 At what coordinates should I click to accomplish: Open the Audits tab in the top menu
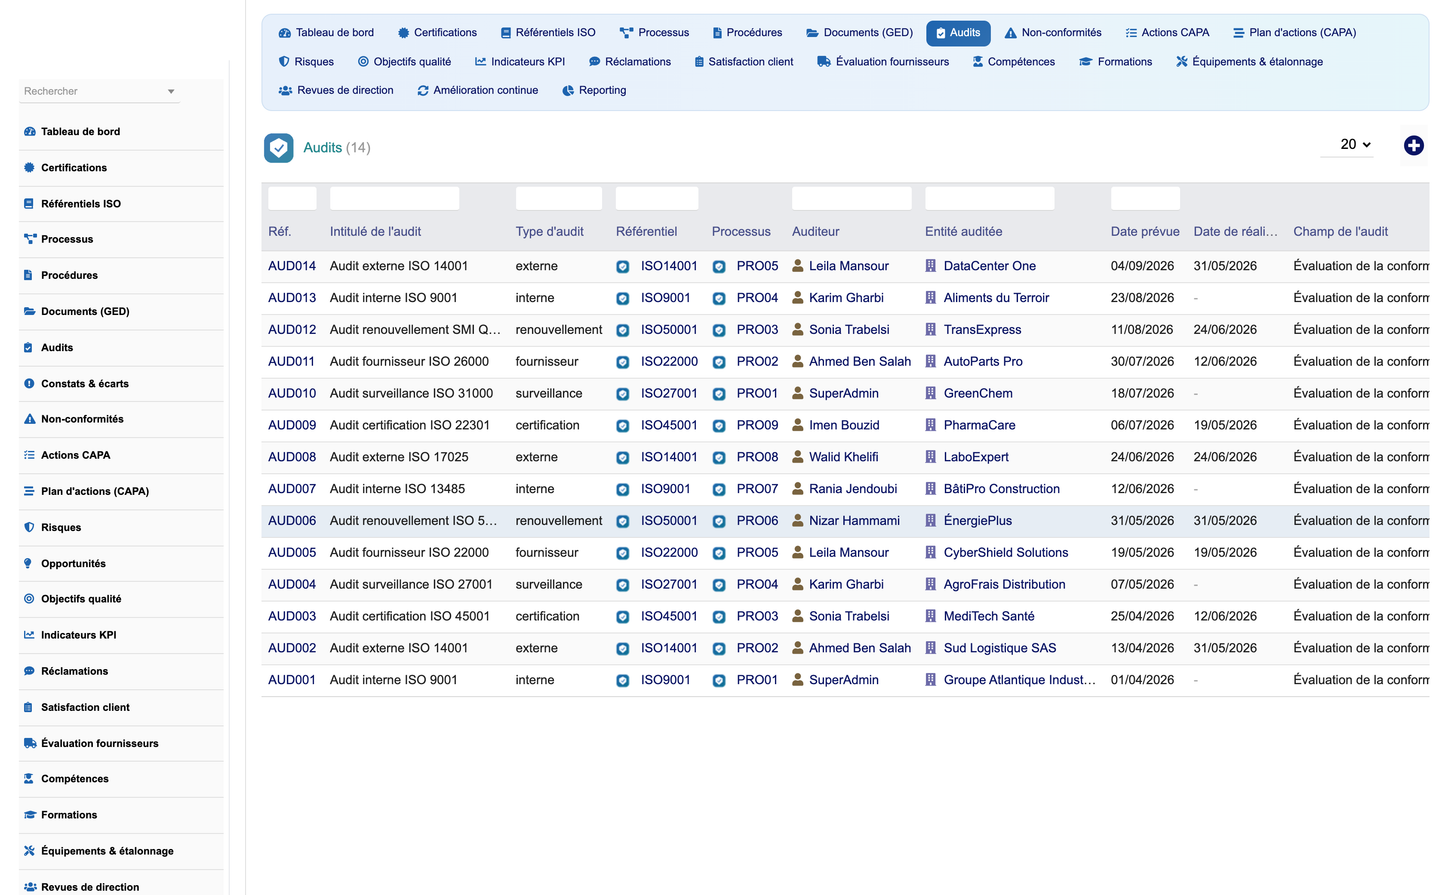tap(958, 33)
